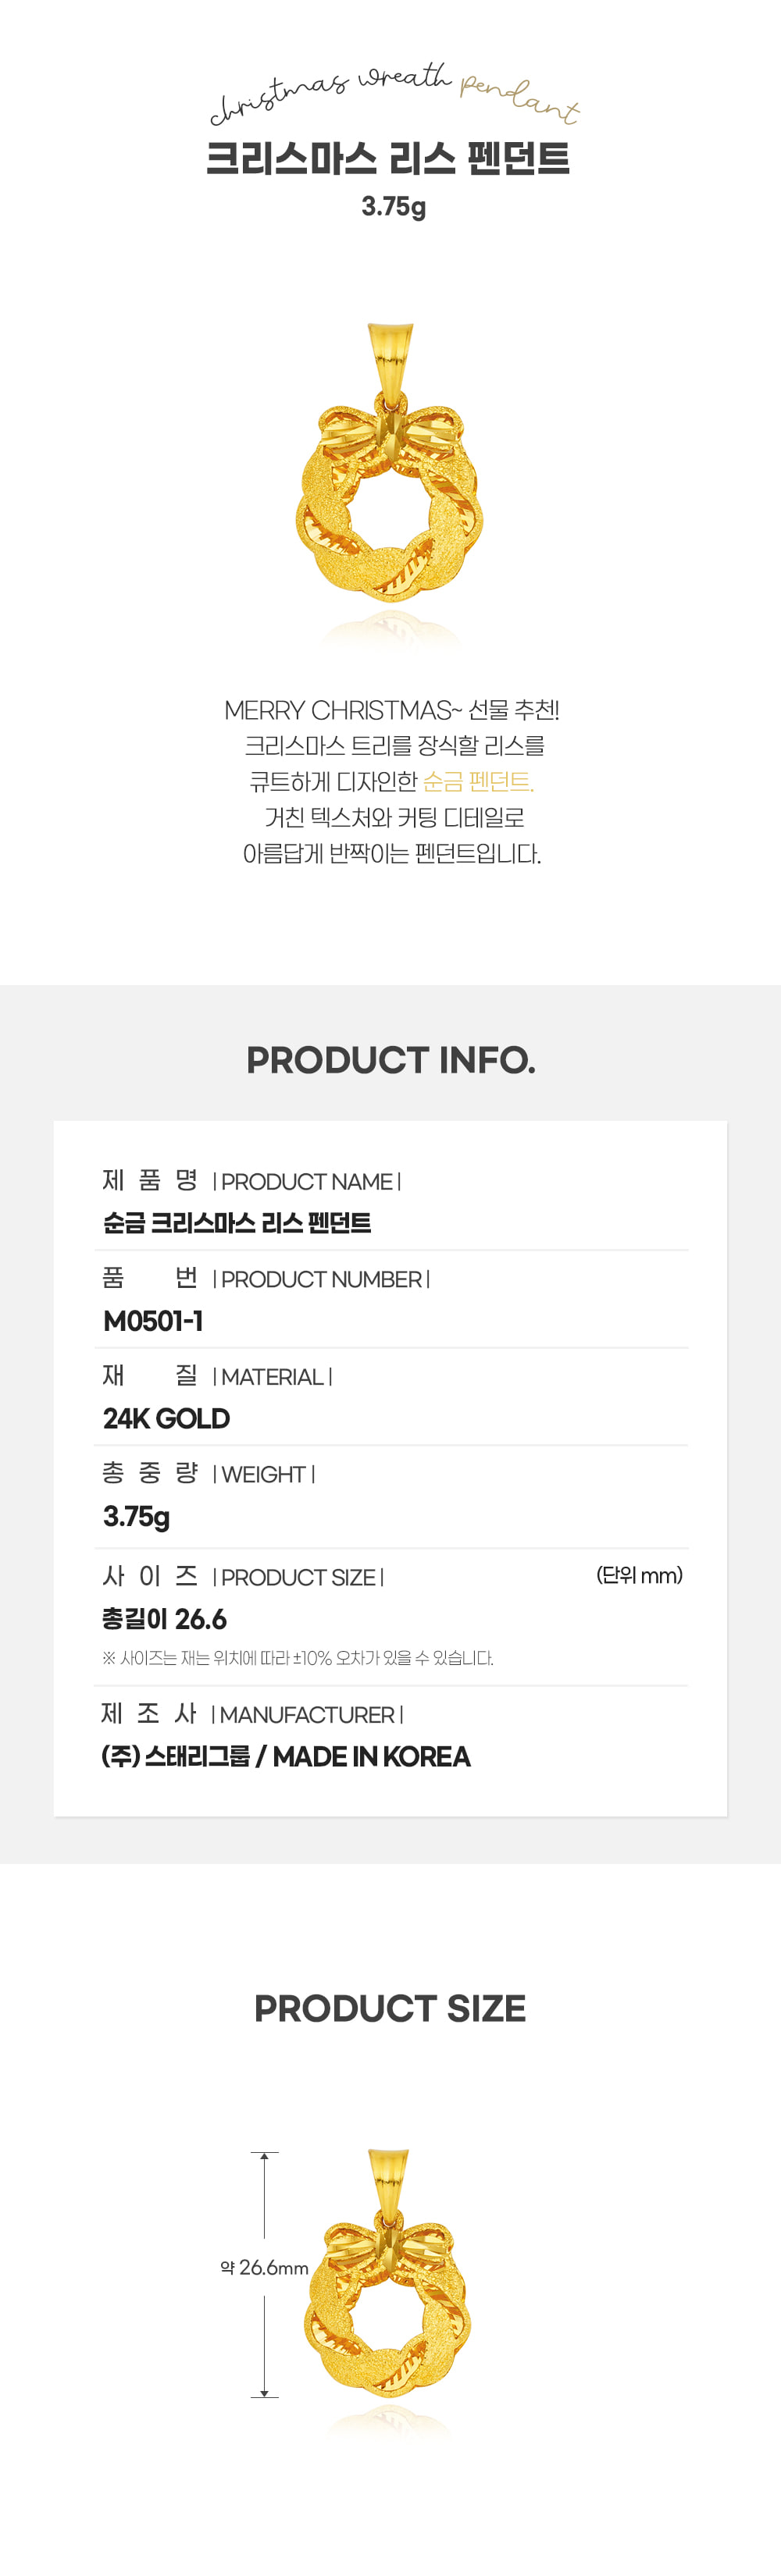Click the 24K GOLD material value
The width and height of the screenshot is (781, 2576).
(x=166, y=1419)
